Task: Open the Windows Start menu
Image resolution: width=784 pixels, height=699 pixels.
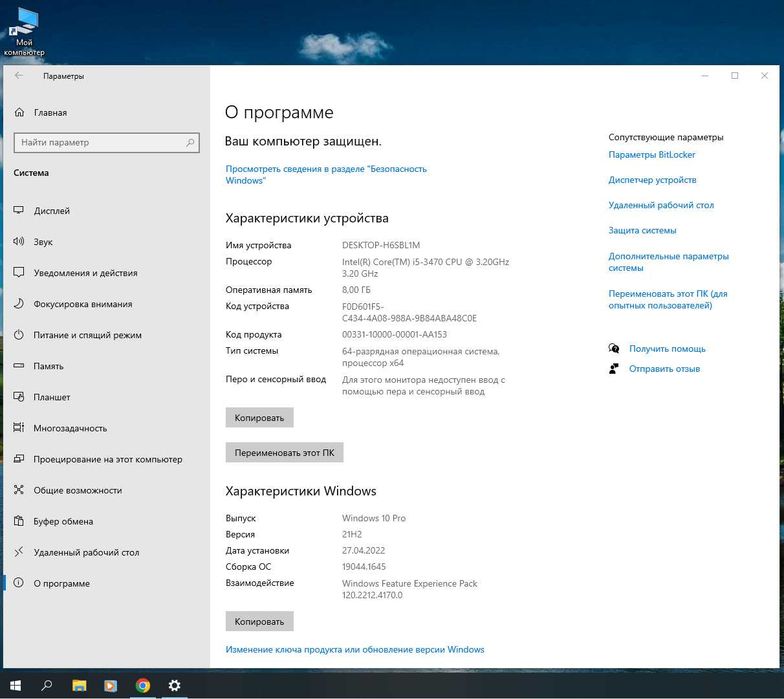Action: [16, 685]
